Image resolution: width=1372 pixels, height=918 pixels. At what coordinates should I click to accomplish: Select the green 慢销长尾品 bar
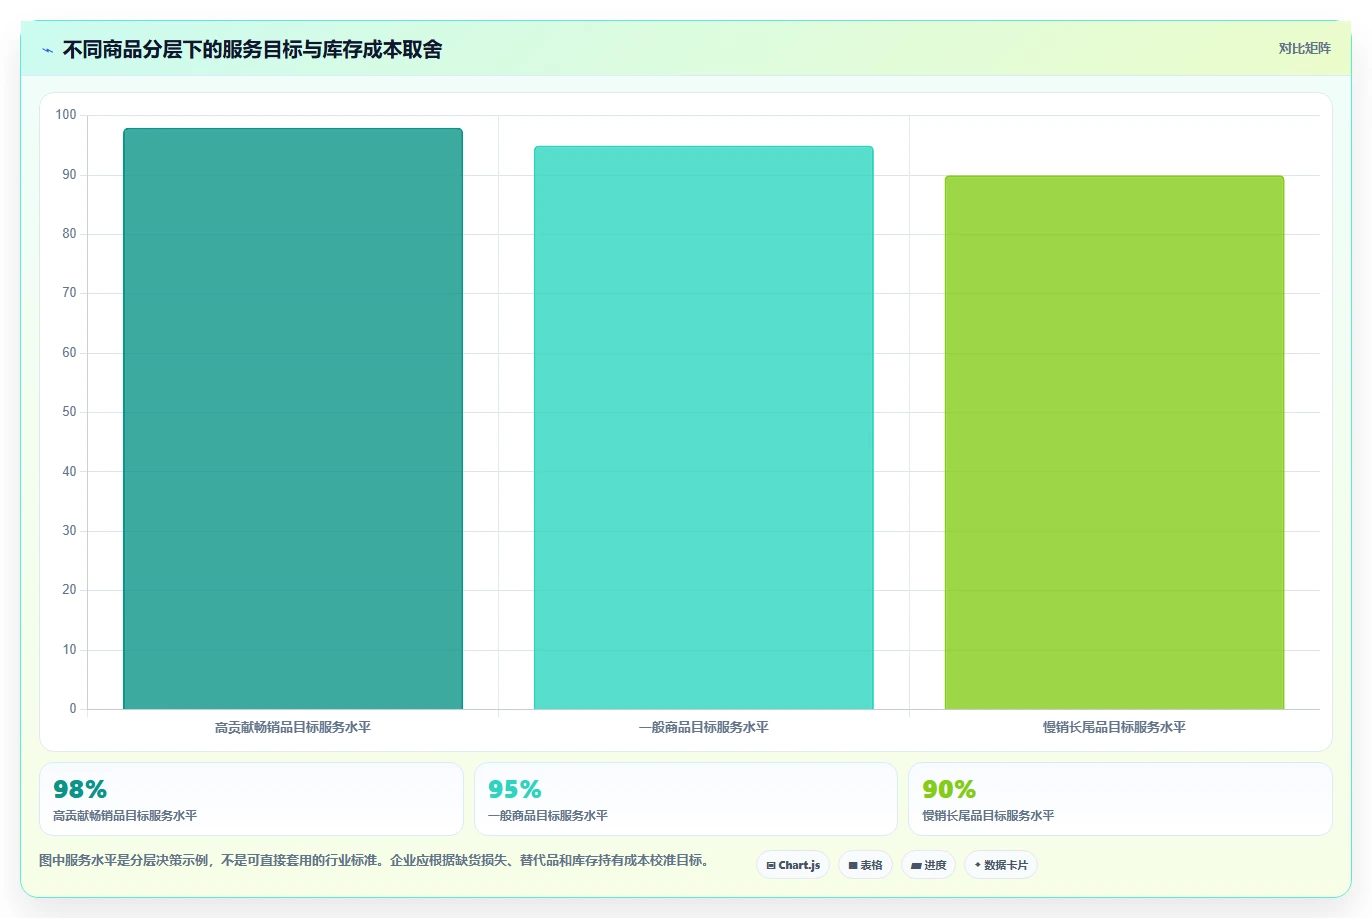1114,443
